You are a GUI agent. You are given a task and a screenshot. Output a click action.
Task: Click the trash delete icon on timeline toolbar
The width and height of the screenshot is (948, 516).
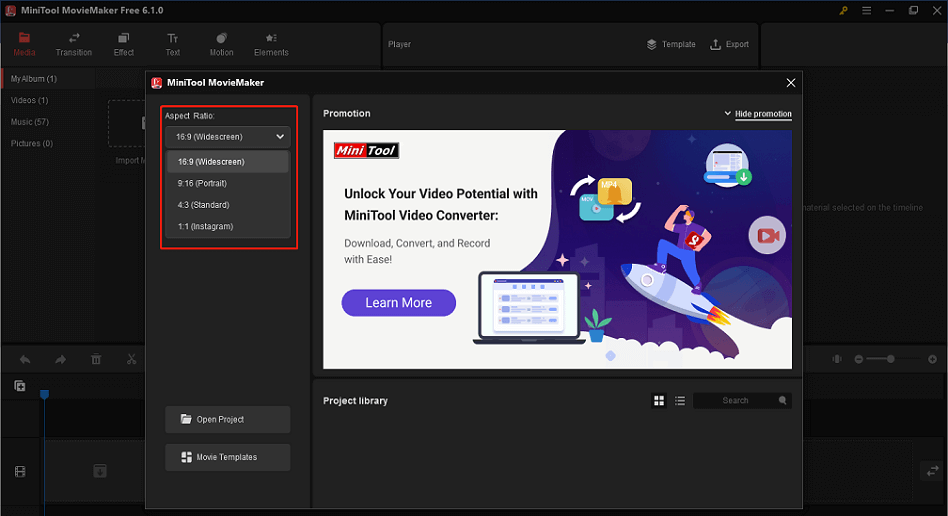(96, 359)
